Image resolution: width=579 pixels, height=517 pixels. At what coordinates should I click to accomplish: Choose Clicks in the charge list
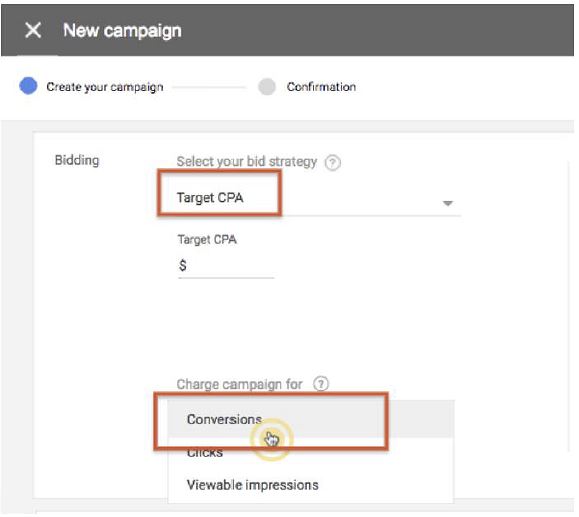pos(311,453)
